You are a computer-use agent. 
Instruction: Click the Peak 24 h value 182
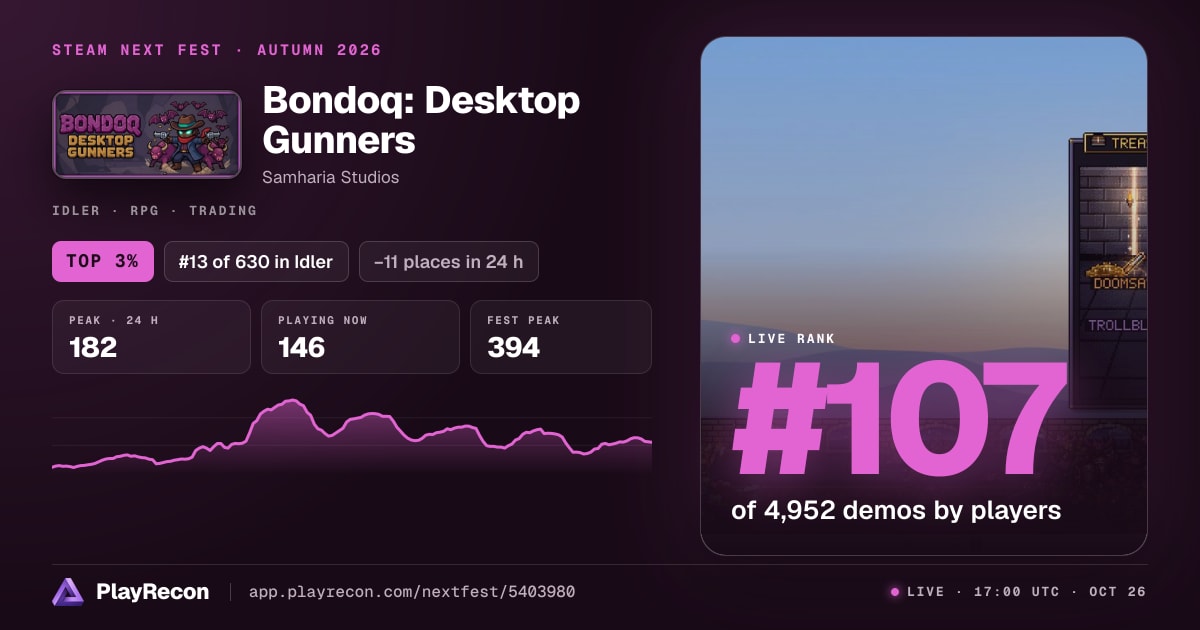click(x=93, y=348)
